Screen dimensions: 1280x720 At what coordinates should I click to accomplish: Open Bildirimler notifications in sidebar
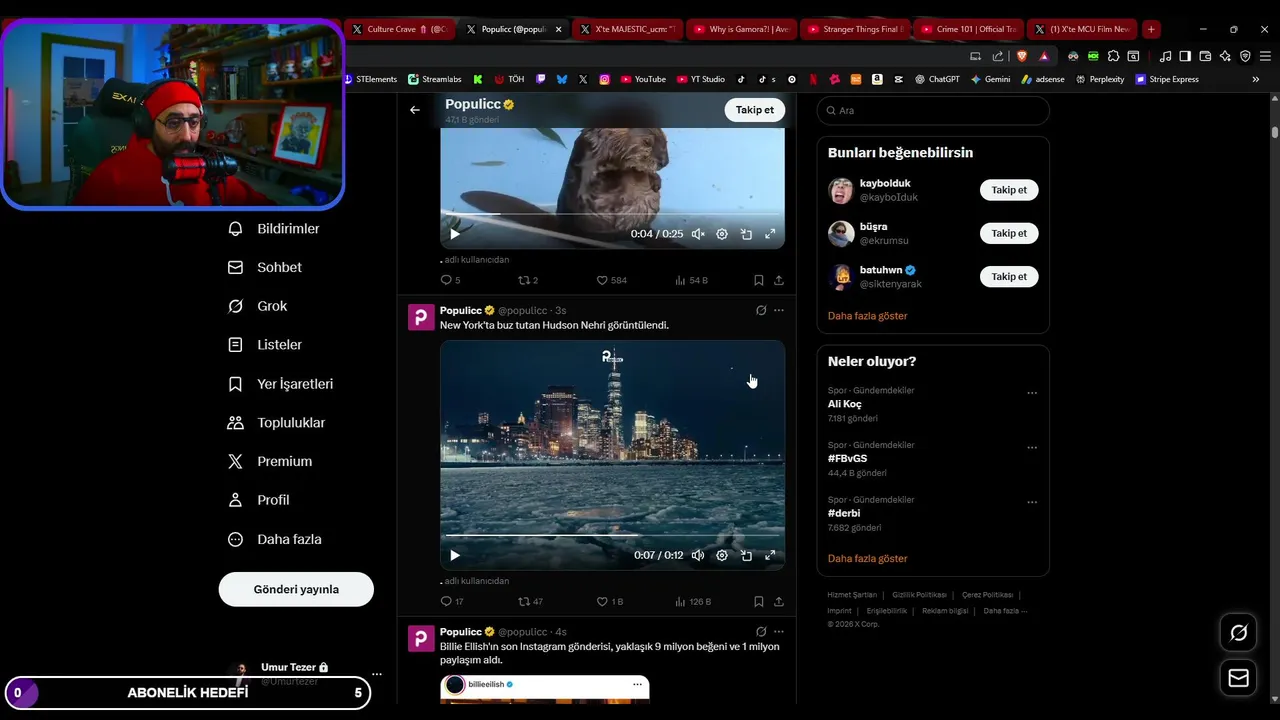click(274, 229)
